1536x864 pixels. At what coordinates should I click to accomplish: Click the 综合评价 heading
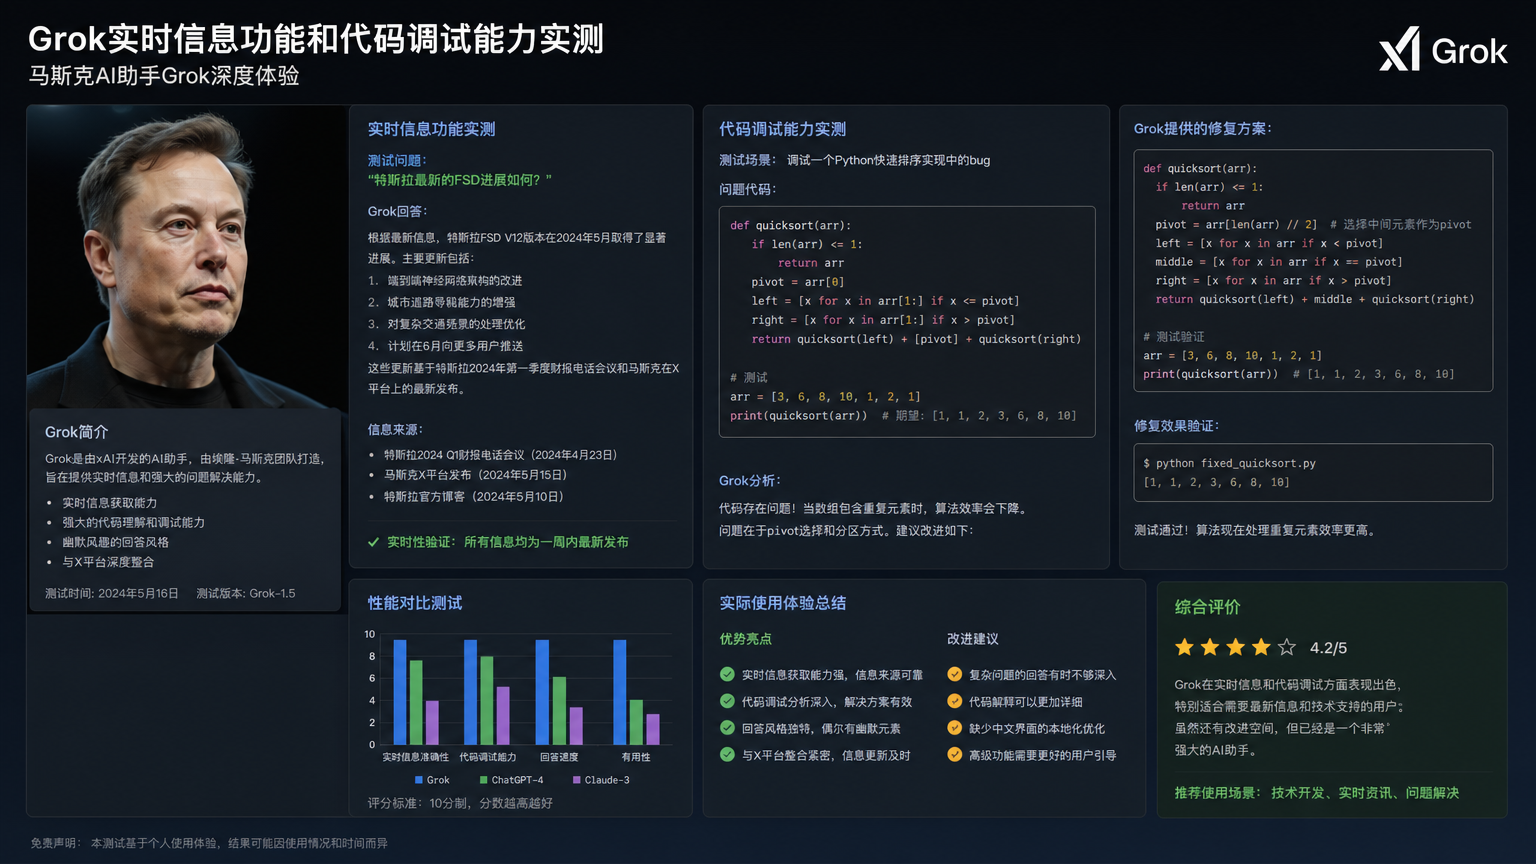click(1207, 607)
